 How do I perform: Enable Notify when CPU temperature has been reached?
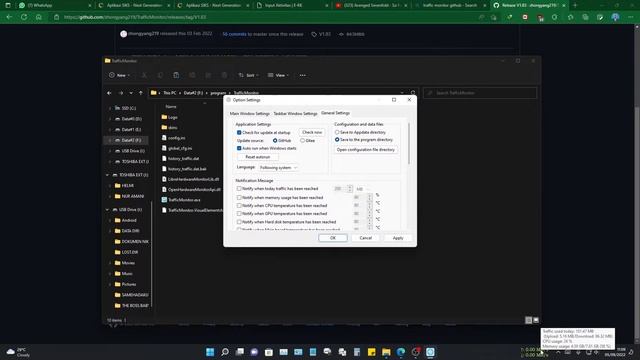(x=239, y=206)
